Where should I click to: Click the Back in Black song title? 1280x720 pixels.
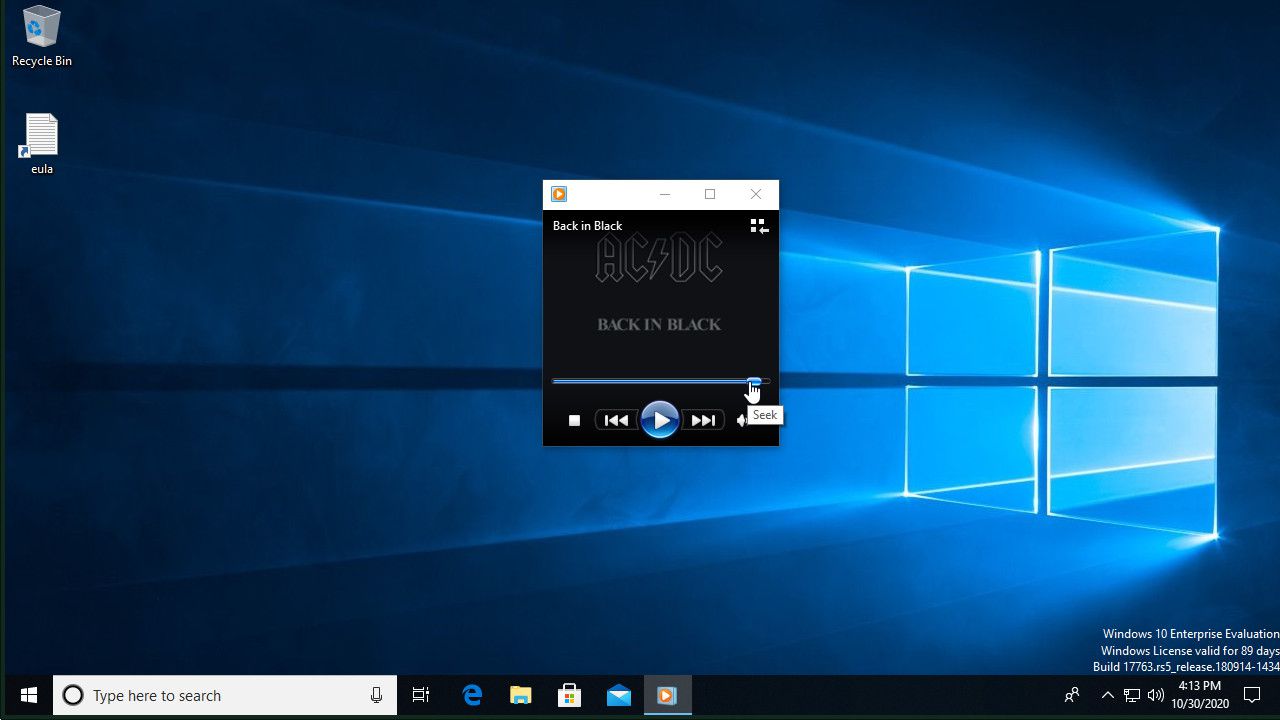[588, 226]
